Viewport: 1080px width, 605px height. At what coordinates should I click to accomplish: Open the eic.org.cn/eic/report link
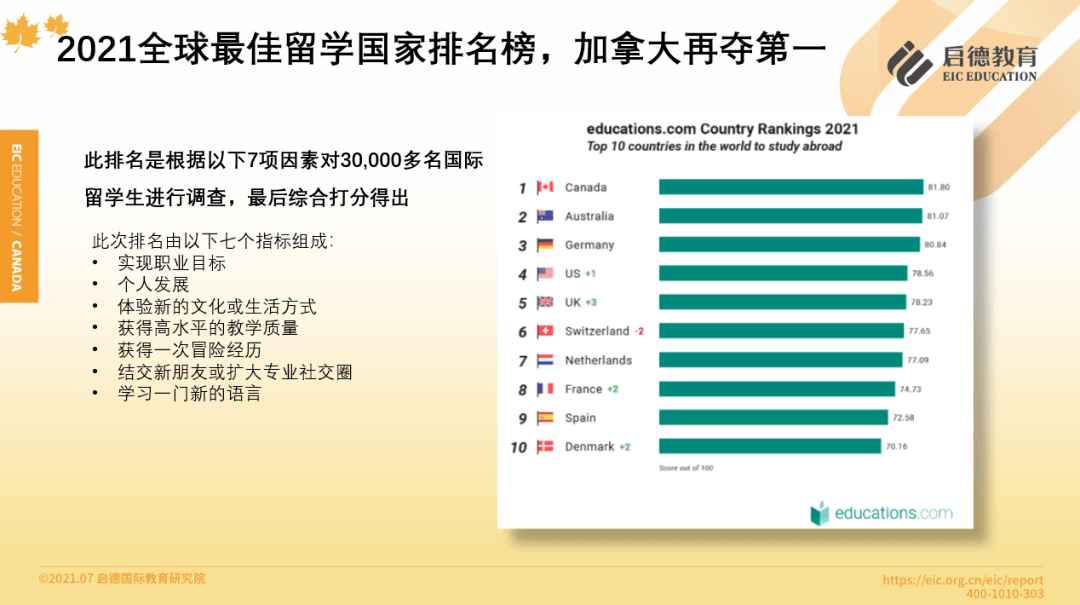(963, 580)
